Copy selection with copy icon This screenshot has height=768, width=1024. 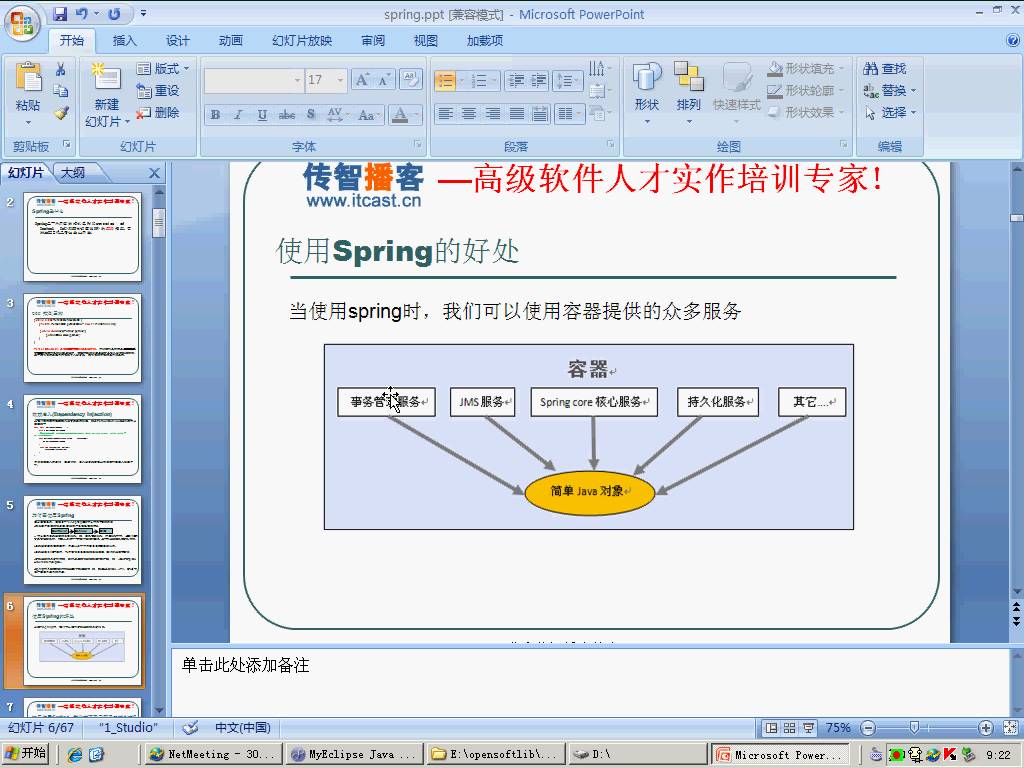click(61, 90)
